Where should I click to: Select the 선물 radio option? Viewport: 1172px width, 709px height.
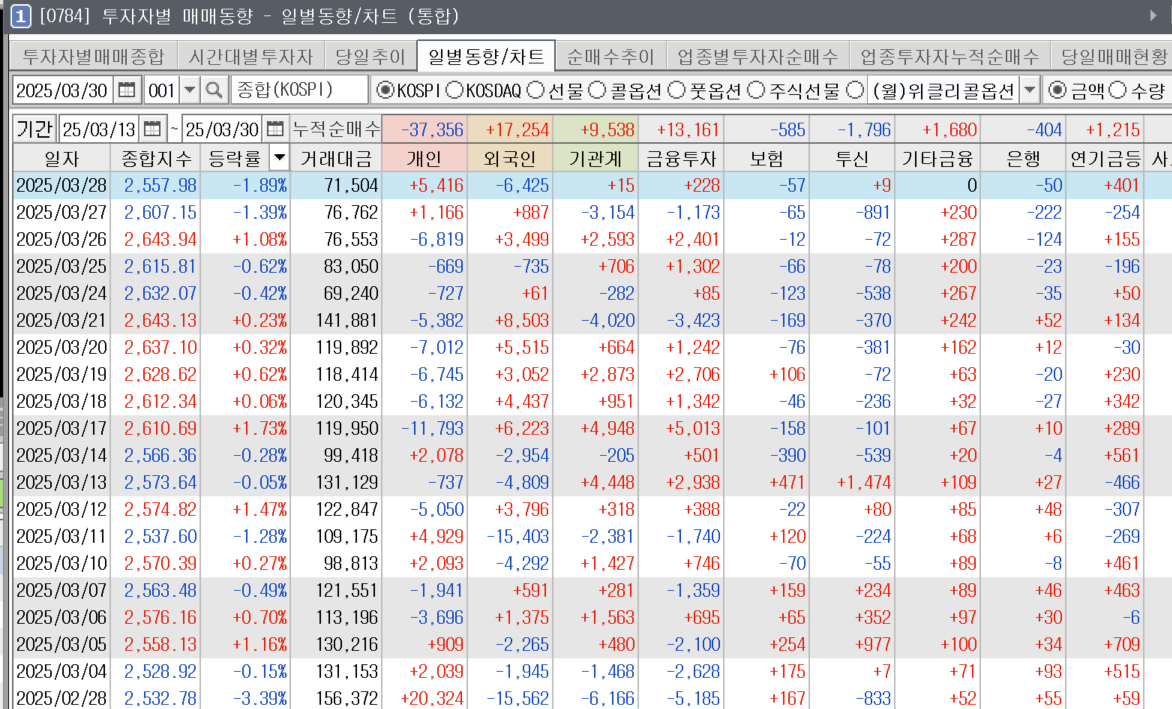click(x=536, y=91)
